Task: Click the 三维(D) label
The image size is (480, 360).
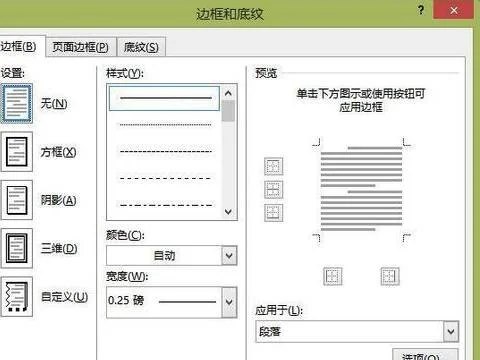Action: click(x=59, y=249)
